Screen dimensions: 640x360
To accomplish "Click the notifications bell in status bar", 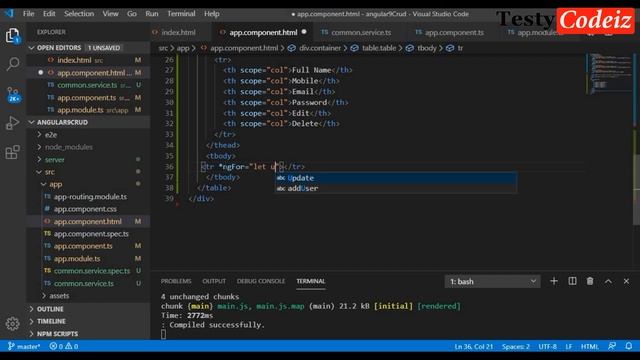I will tap(629, 346).
